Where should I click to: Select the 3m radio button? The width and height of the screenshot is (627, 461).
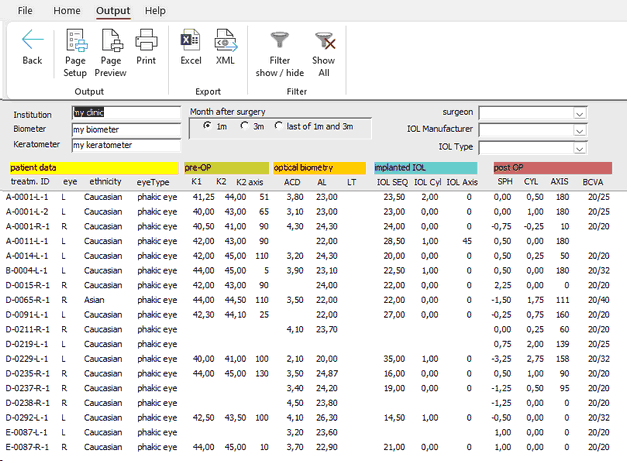[x=243, y=126]
